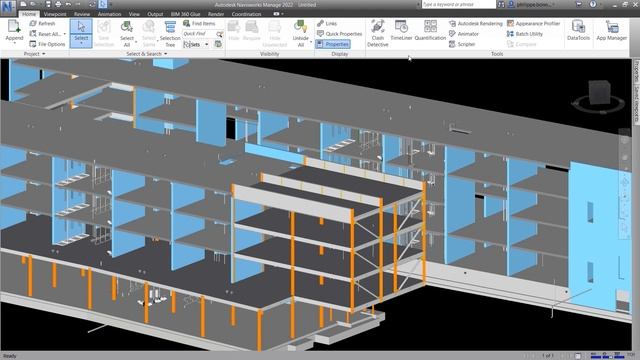Open File Options

(47, 44)
